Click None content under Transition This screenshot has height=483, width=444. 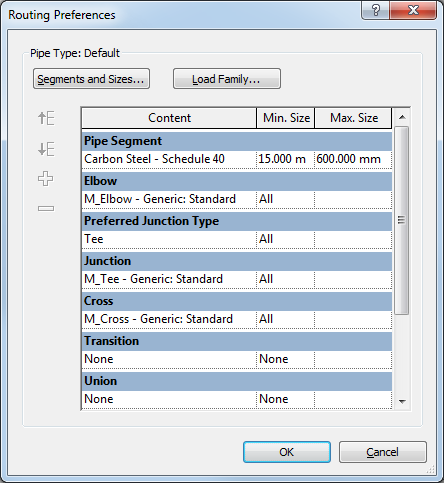click(x=169, y=359)
